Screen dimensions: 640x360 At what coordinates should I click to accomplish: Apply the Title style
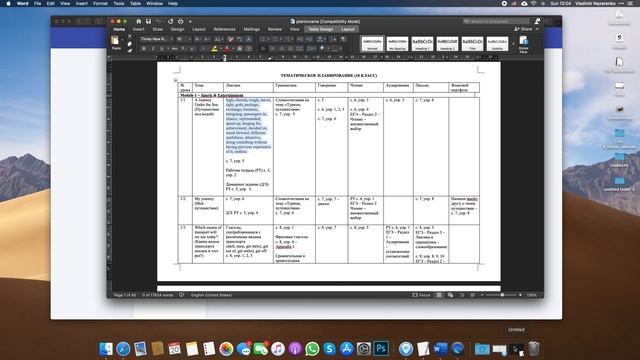click(472, 43)
